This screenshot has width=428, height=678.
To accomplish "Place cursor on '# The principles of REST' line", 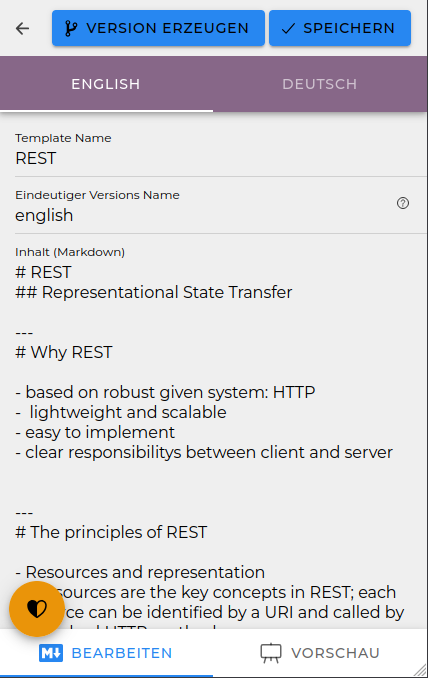I will pos(111,532).
